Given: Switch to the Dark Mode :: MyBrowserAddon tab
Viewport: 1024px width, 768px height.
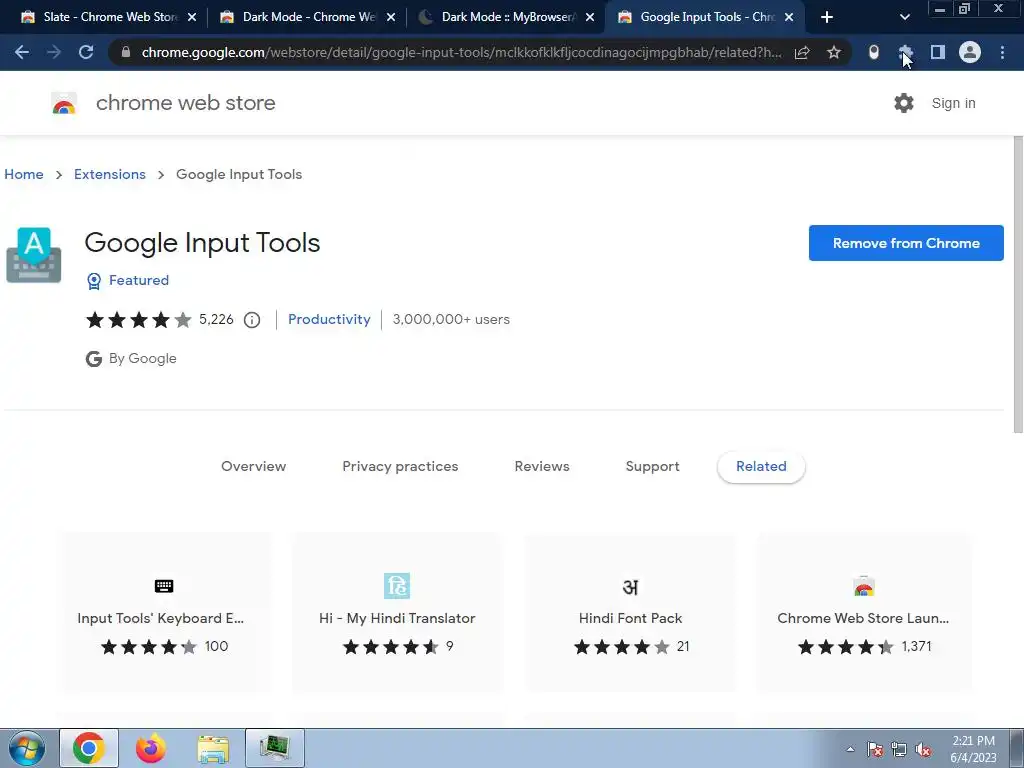Looking at the screenshot, I should (x=498, y=17).
